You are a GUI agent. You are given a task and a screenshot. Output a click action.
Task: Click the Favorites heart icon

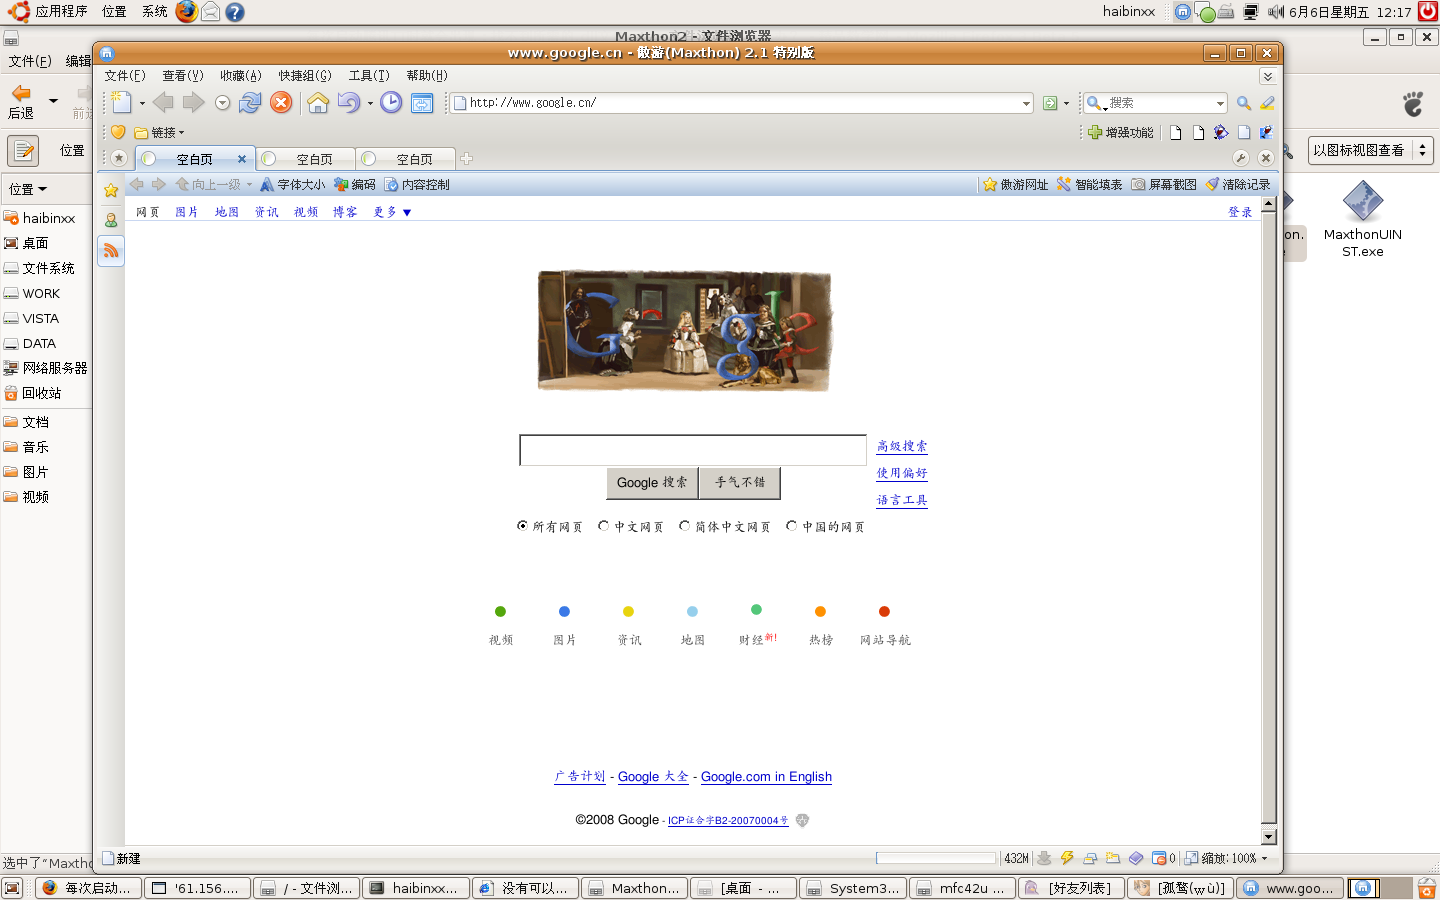(x=118, y=132)
